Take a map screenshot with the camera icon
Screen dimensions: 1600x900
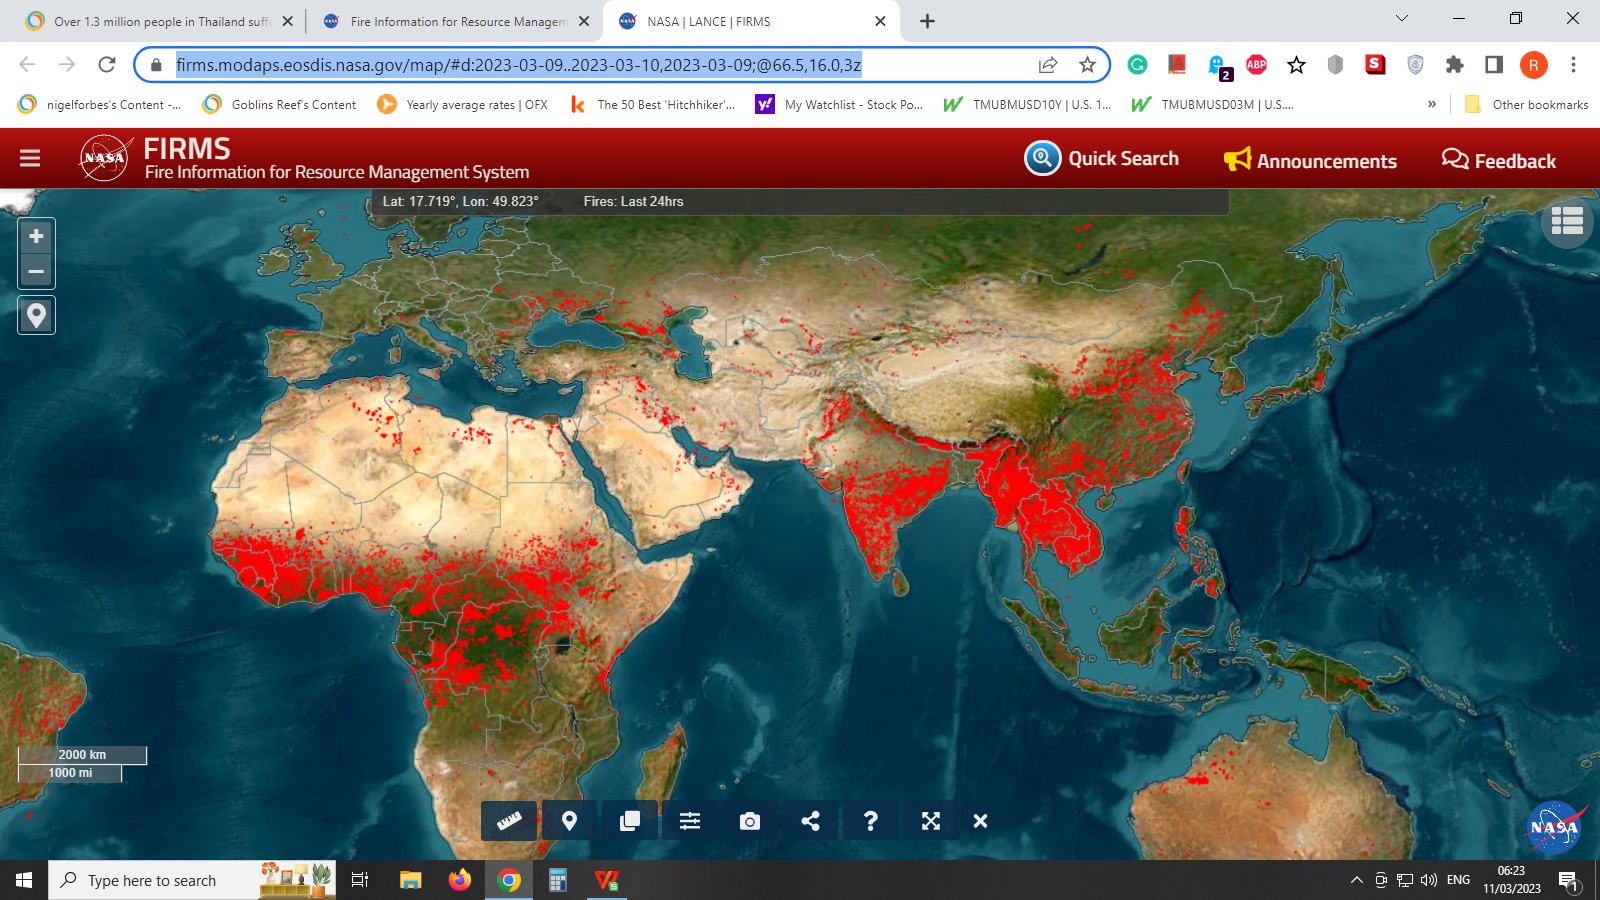pyautogui.click(x=750, y=821)
